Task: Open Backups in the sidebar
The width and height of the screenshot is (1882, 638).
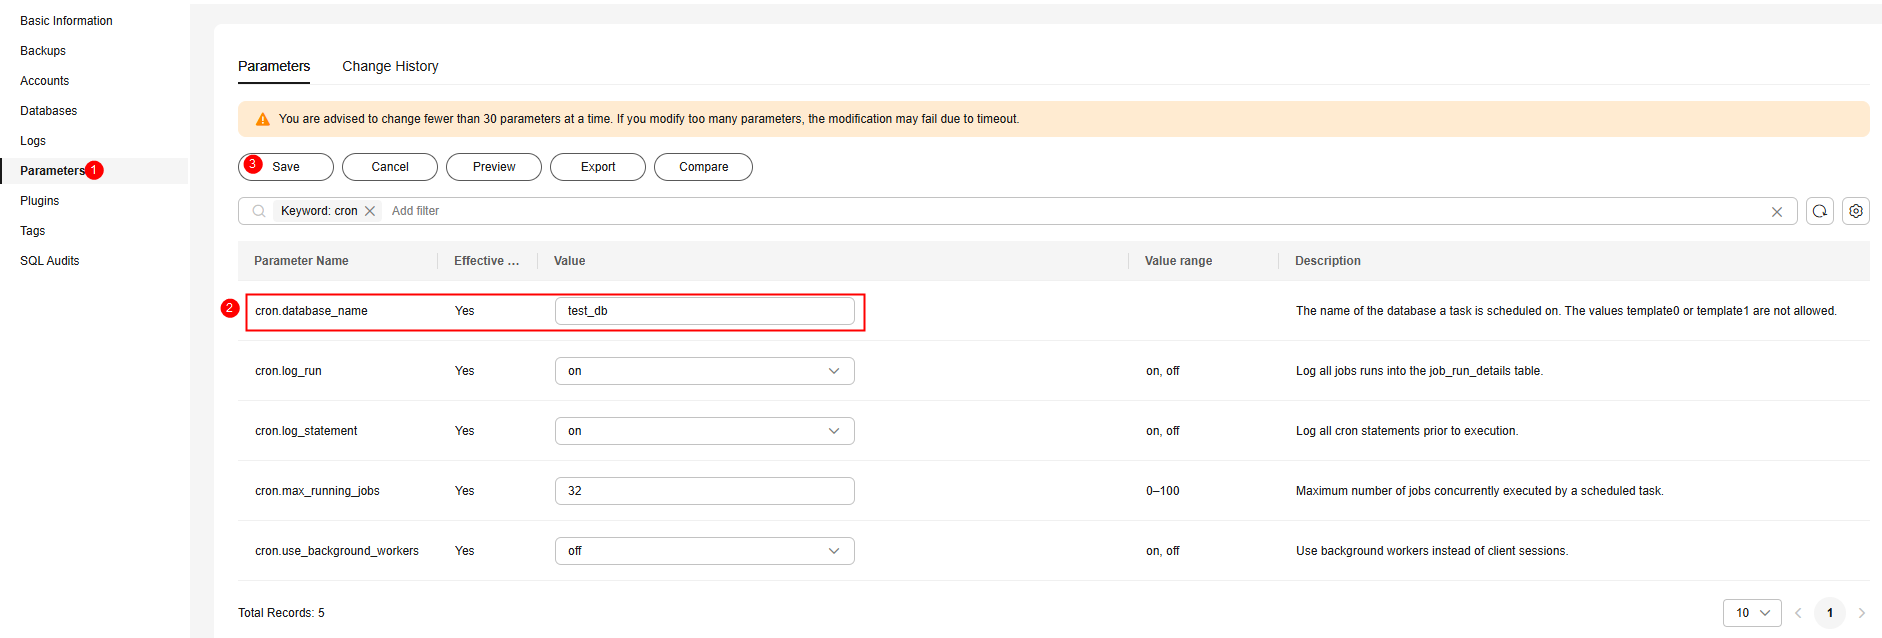Action: [x=43, y=51]
